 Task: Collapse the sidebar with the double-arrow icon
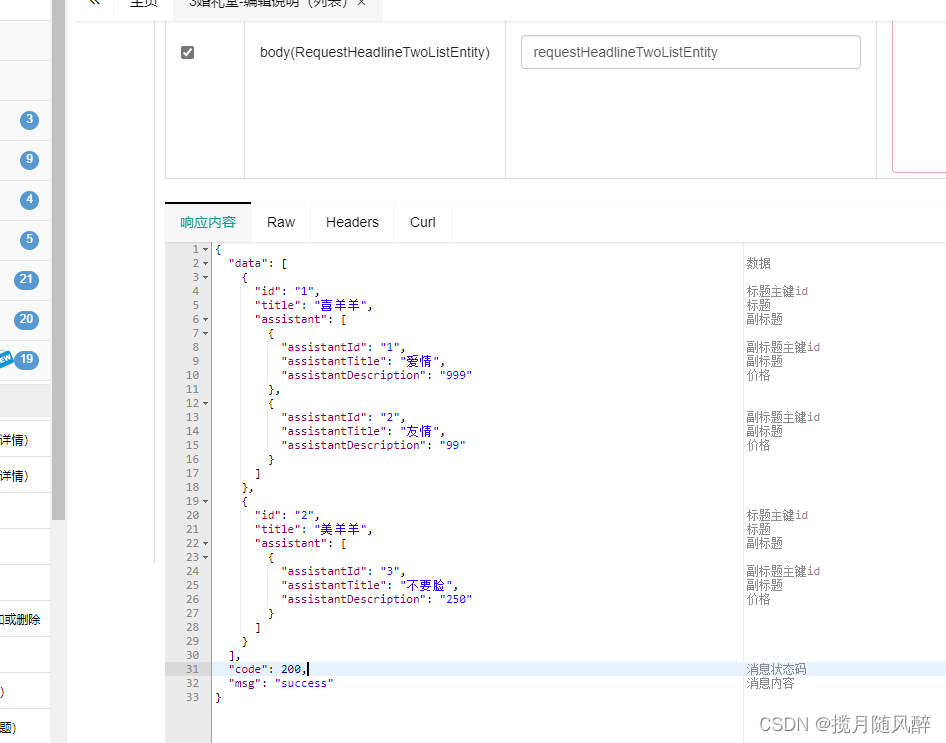tap(94, 3)
